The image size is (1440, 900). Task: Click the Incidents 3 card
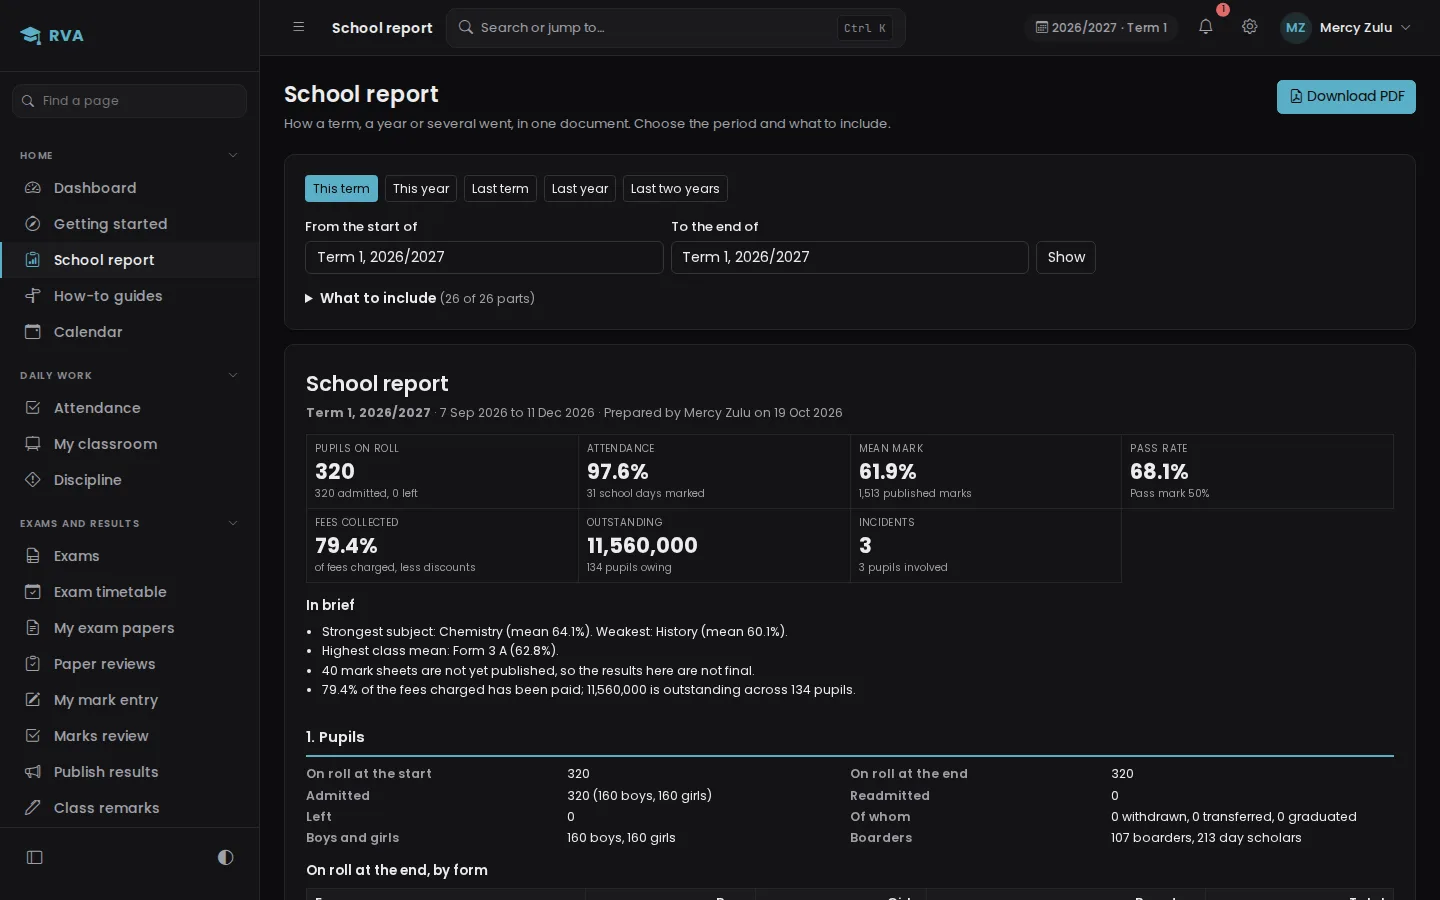coord(986,545)
